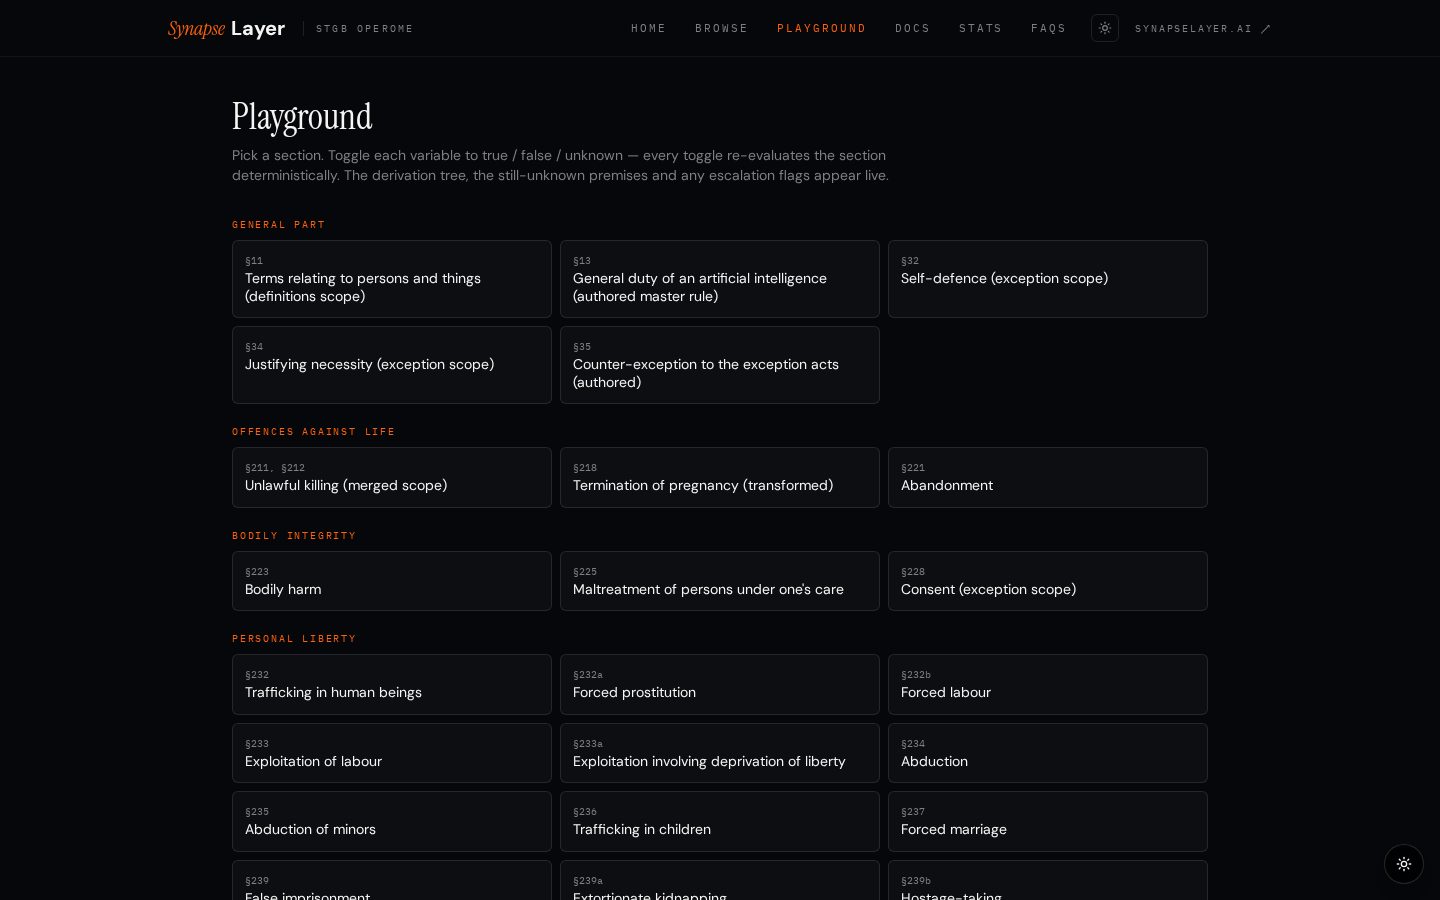The width and height of the screenshot is (1440, 900).
Task: Open the FAQS nav item
Action: tap(1049, 29)
